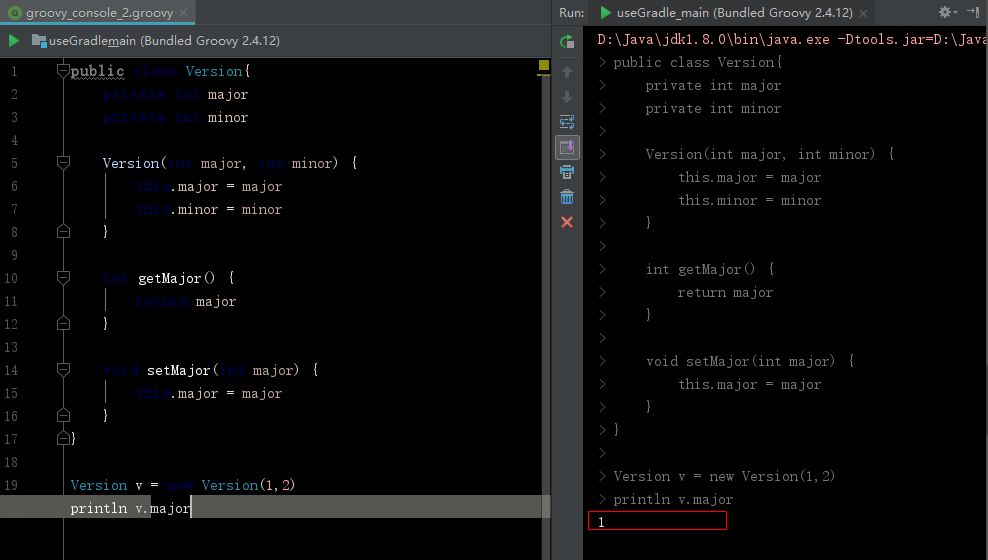
Task: Go up the stack trace
Action: click(566, 72)
